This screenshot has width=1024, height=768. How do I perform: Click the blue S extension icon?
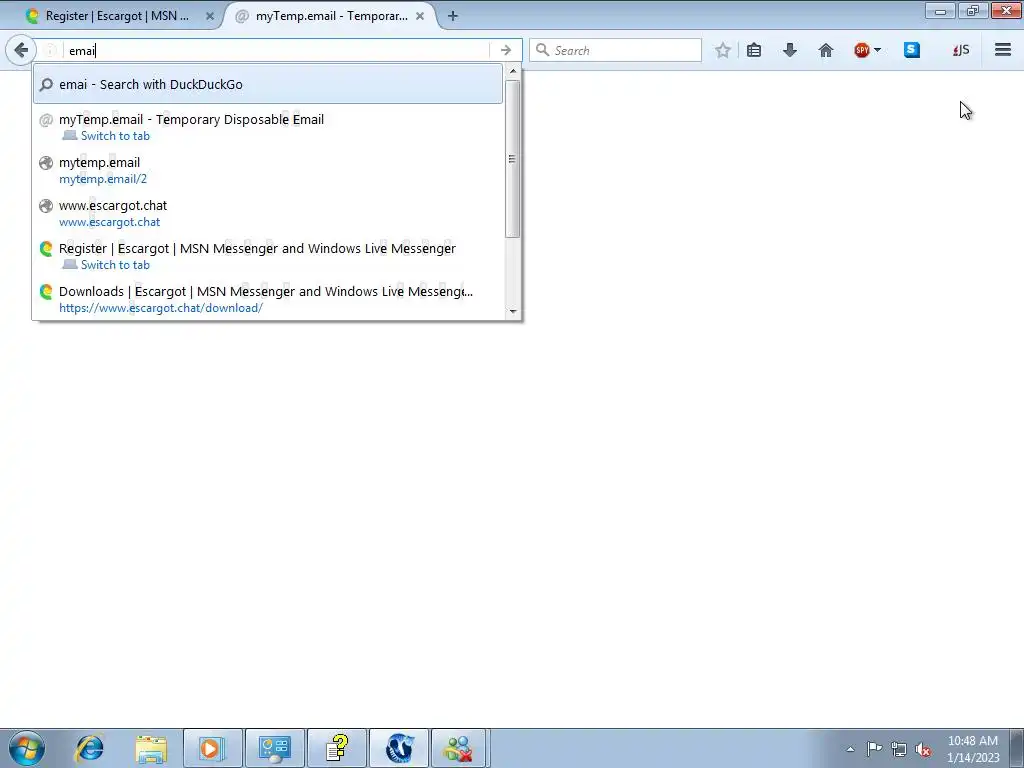click(912, 50)
